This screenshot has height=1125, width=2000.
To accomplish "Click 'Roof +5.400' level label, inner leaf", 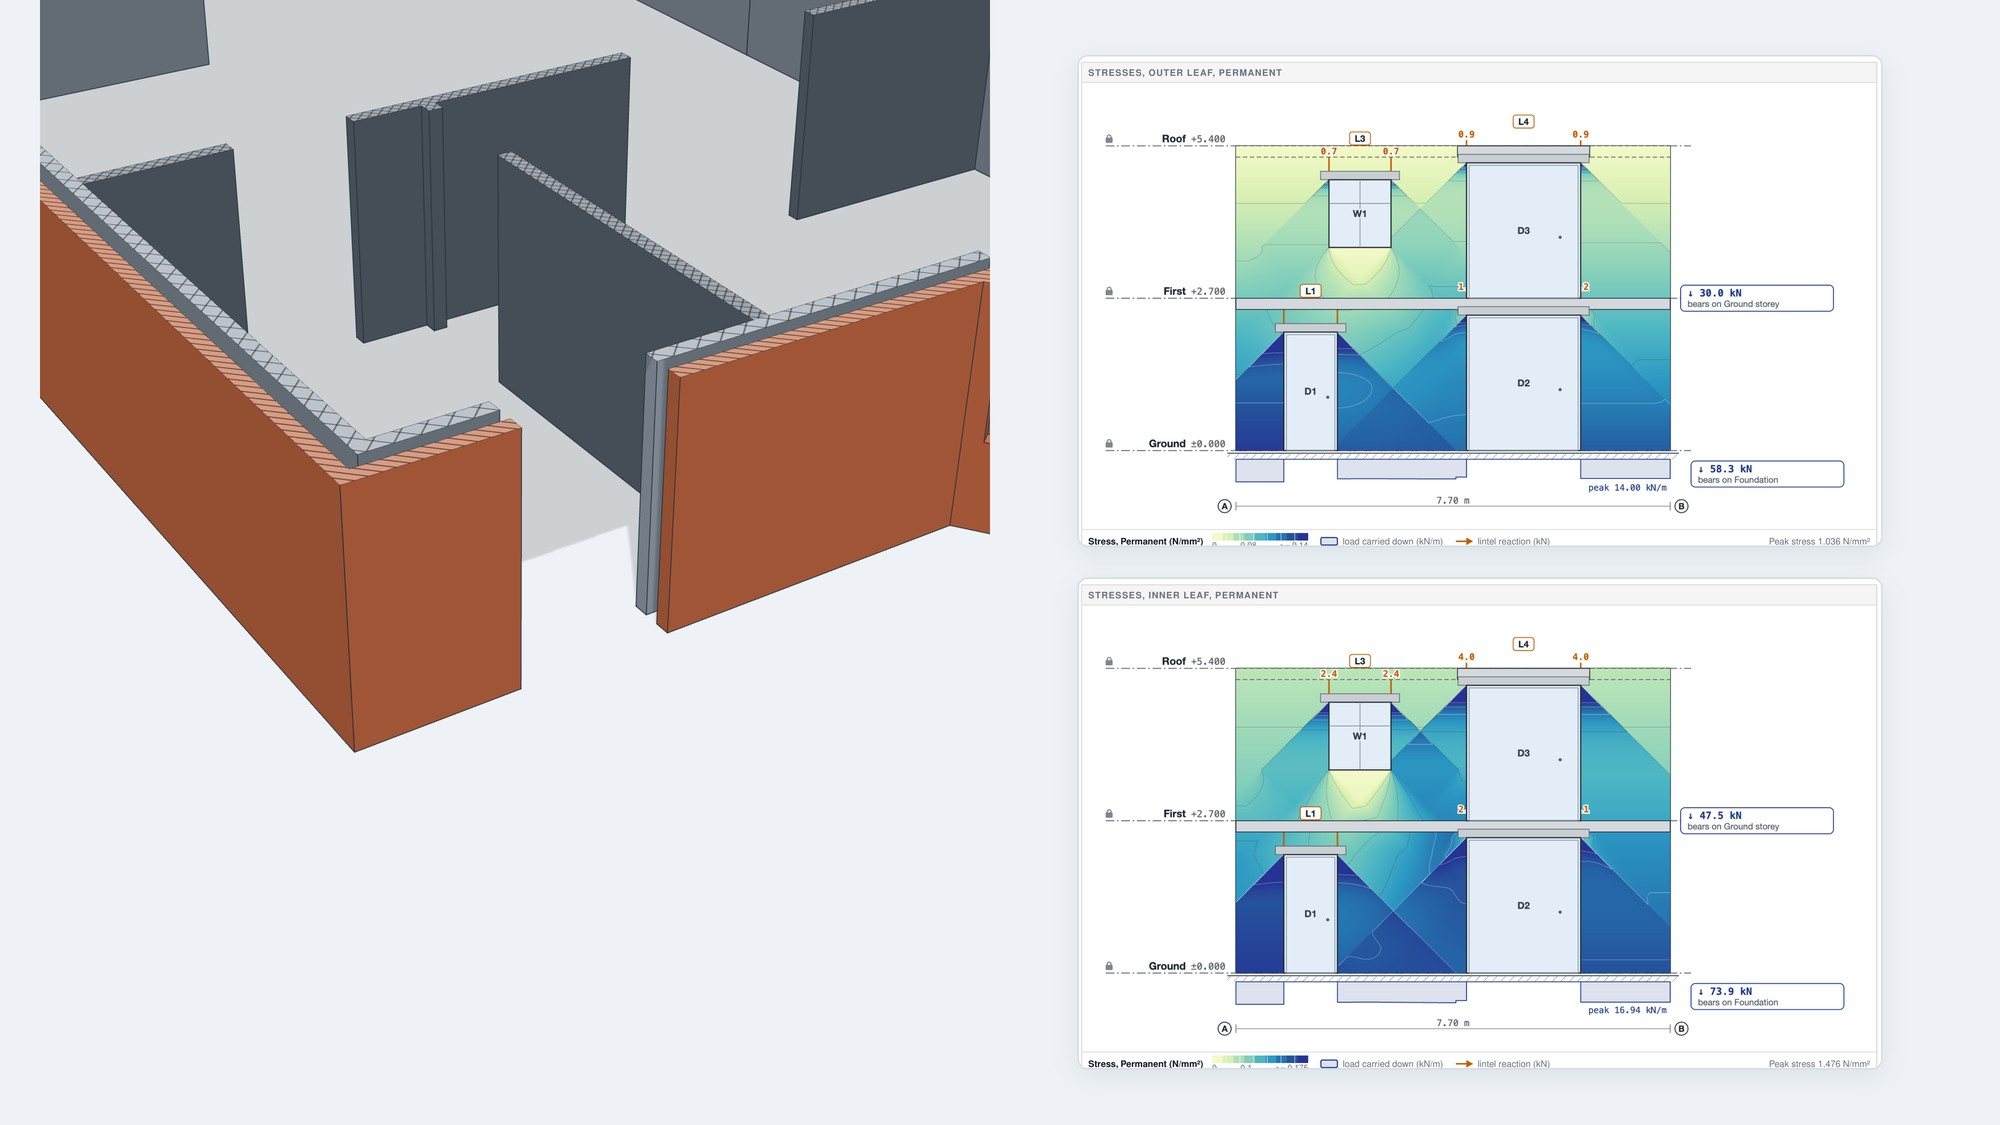I will tap(1193, 661).
